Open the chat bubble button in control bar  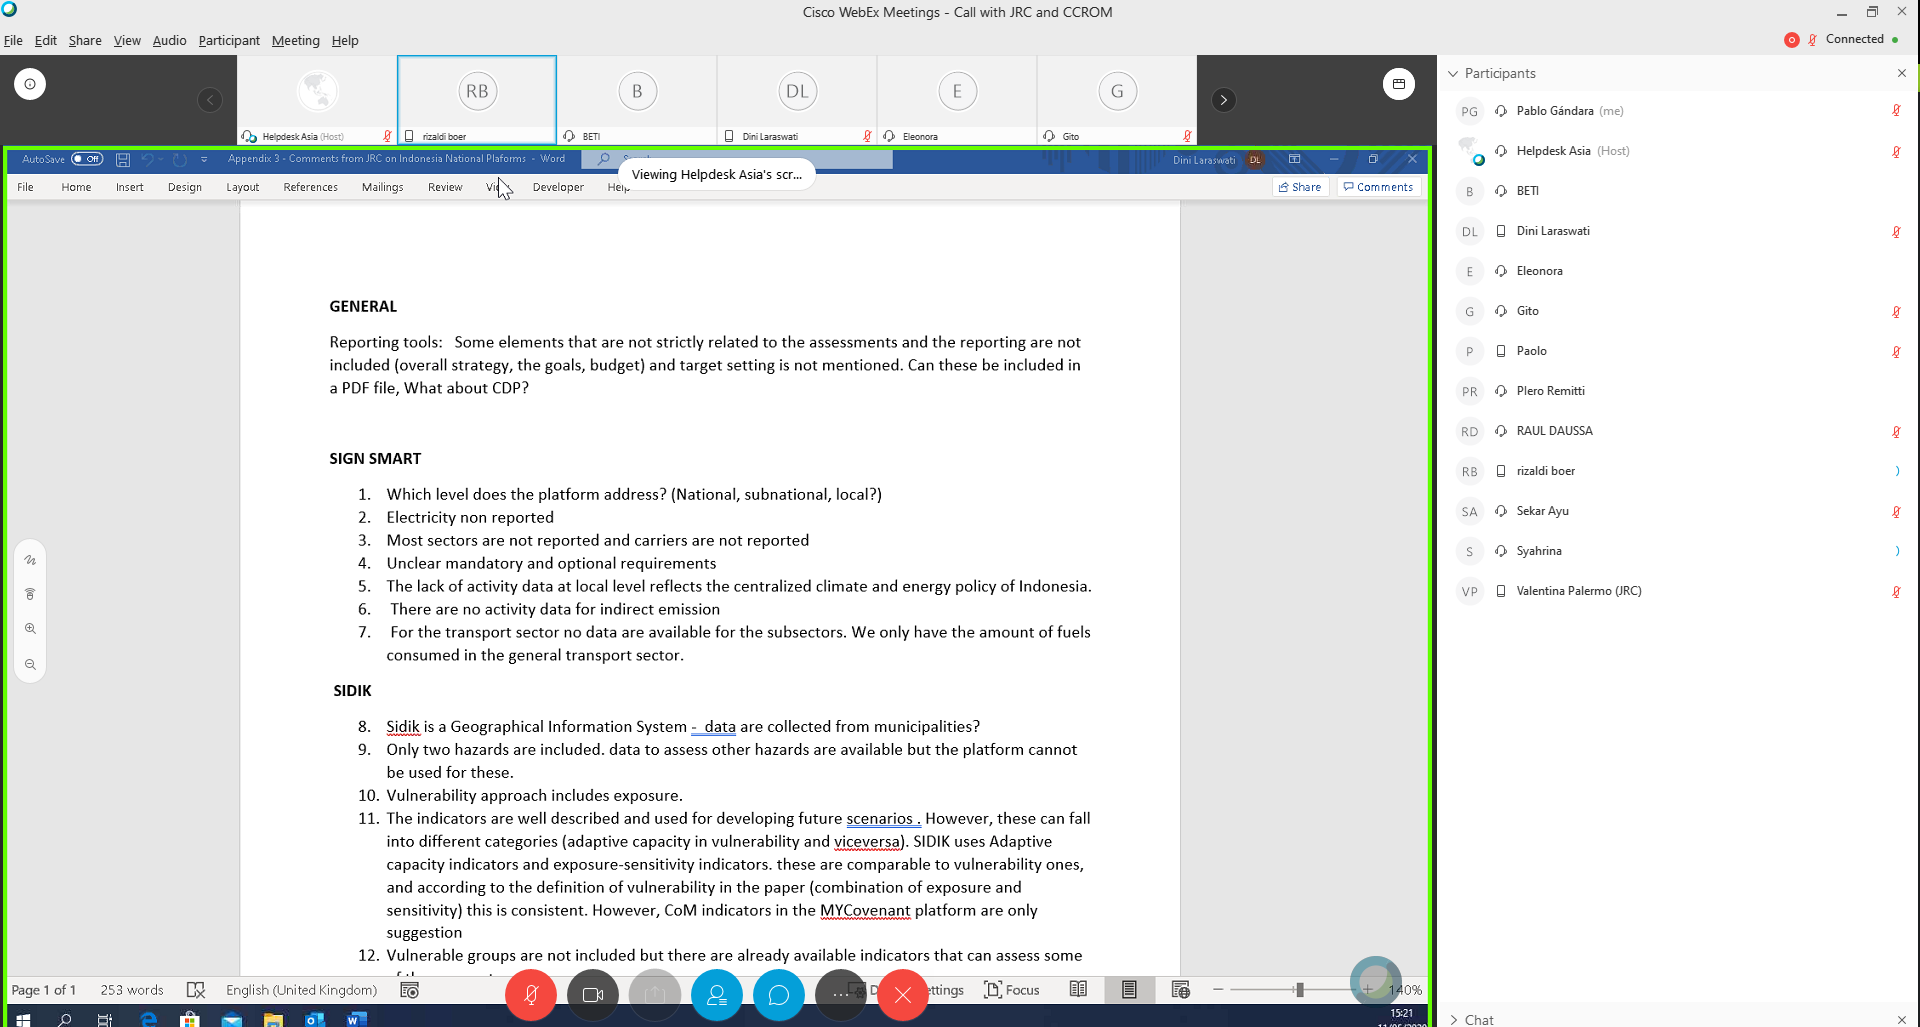tap(779, 995)
